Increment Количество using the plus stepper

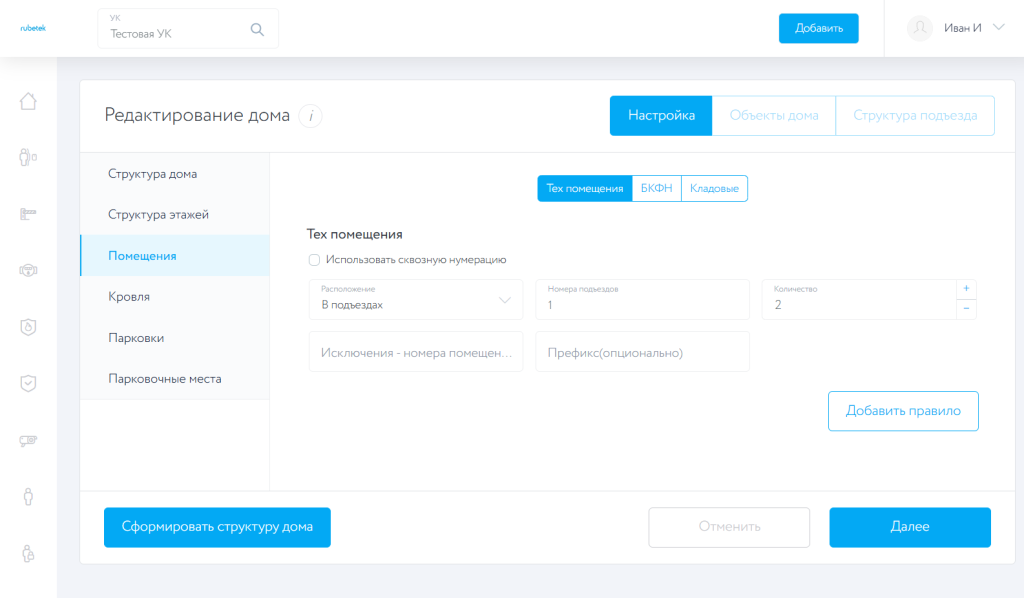coord(964,290)
